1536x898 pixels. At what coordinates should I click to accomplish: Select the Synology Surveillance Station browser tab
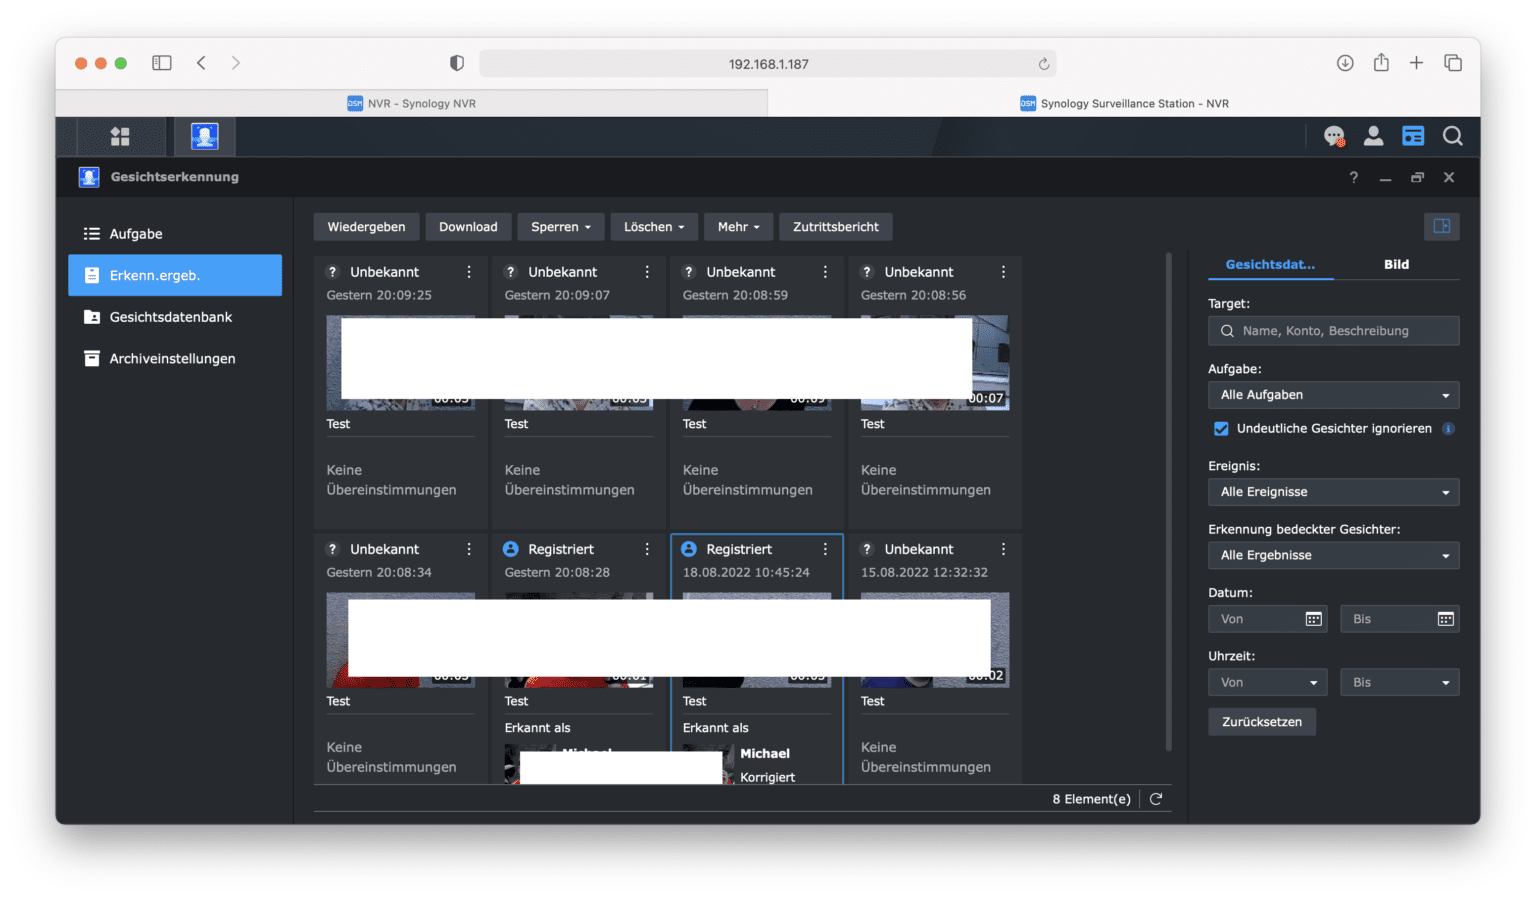1124,103
